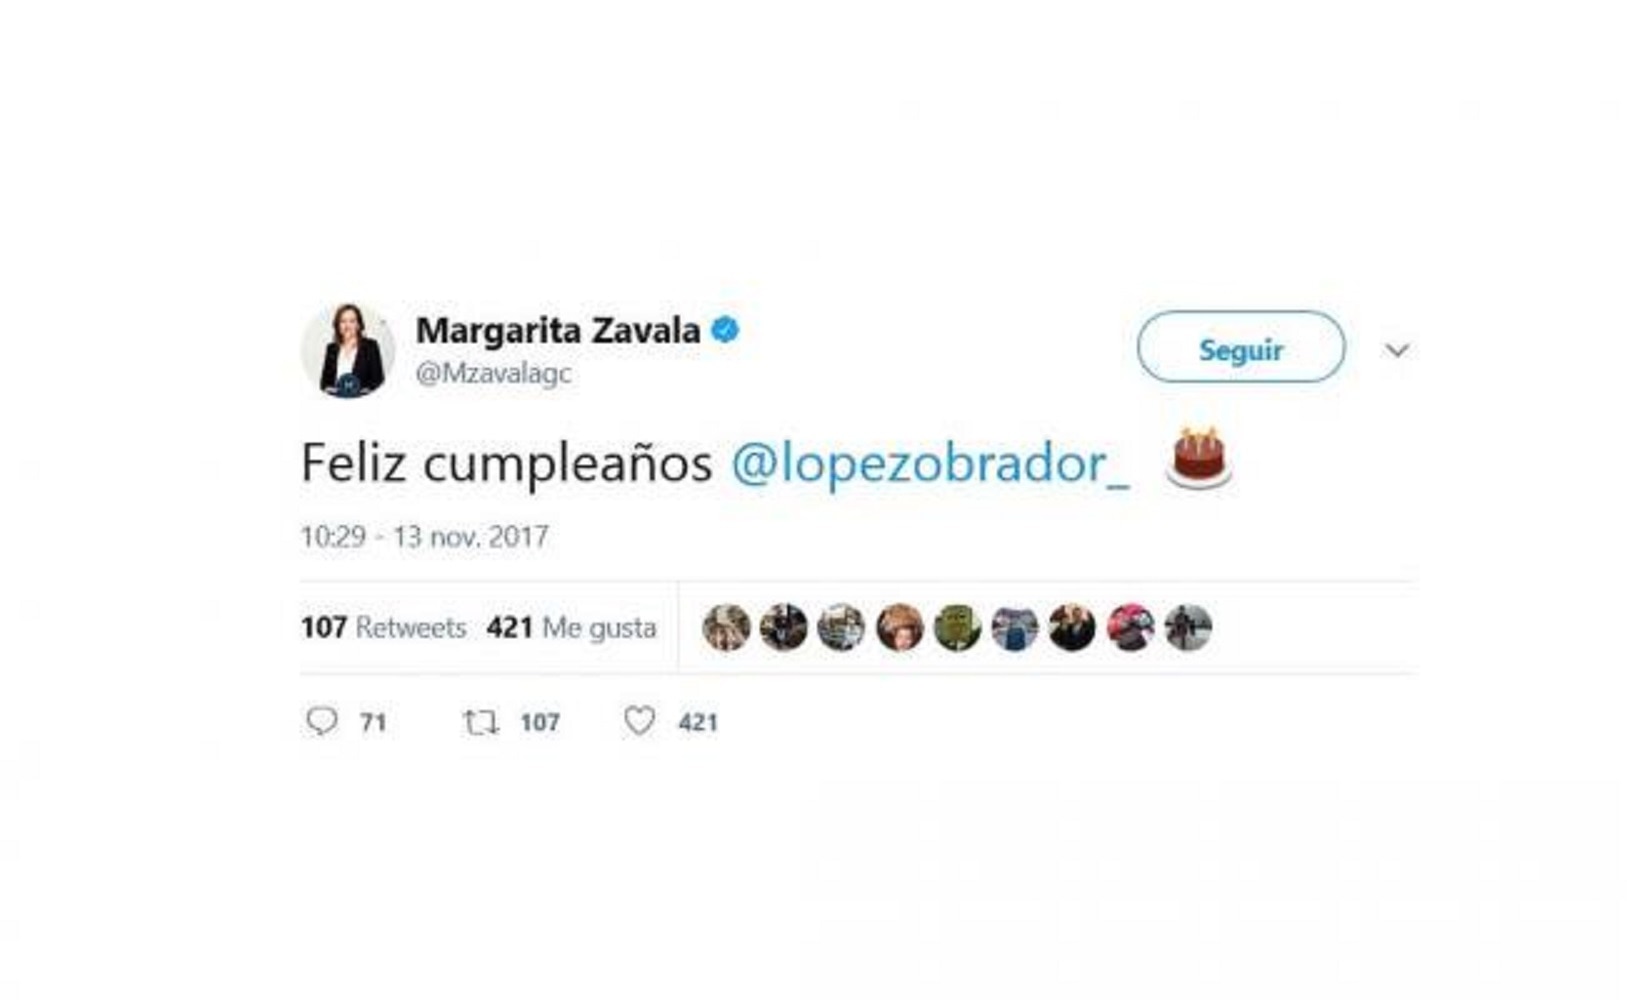
Task: Click the reply speech bubble icon
Action: (322, 721)
